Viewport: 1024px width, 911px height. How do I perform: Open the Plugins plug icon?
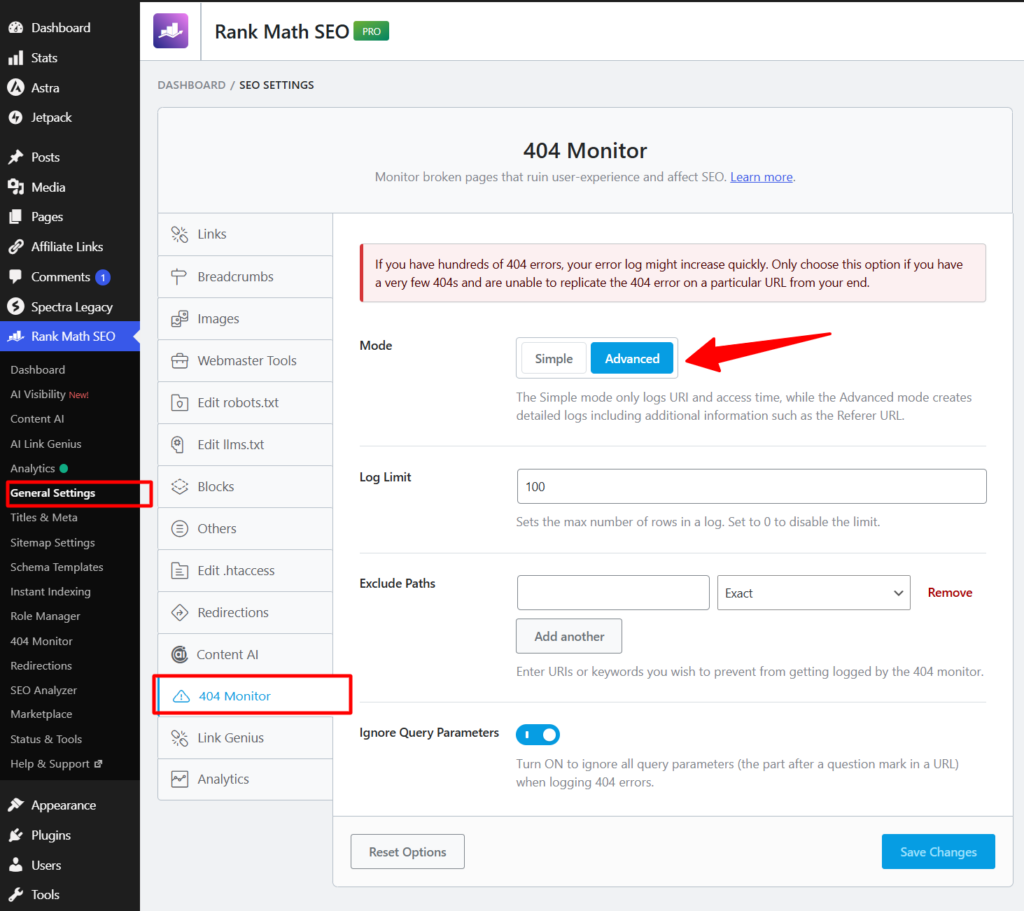point(16,835)
